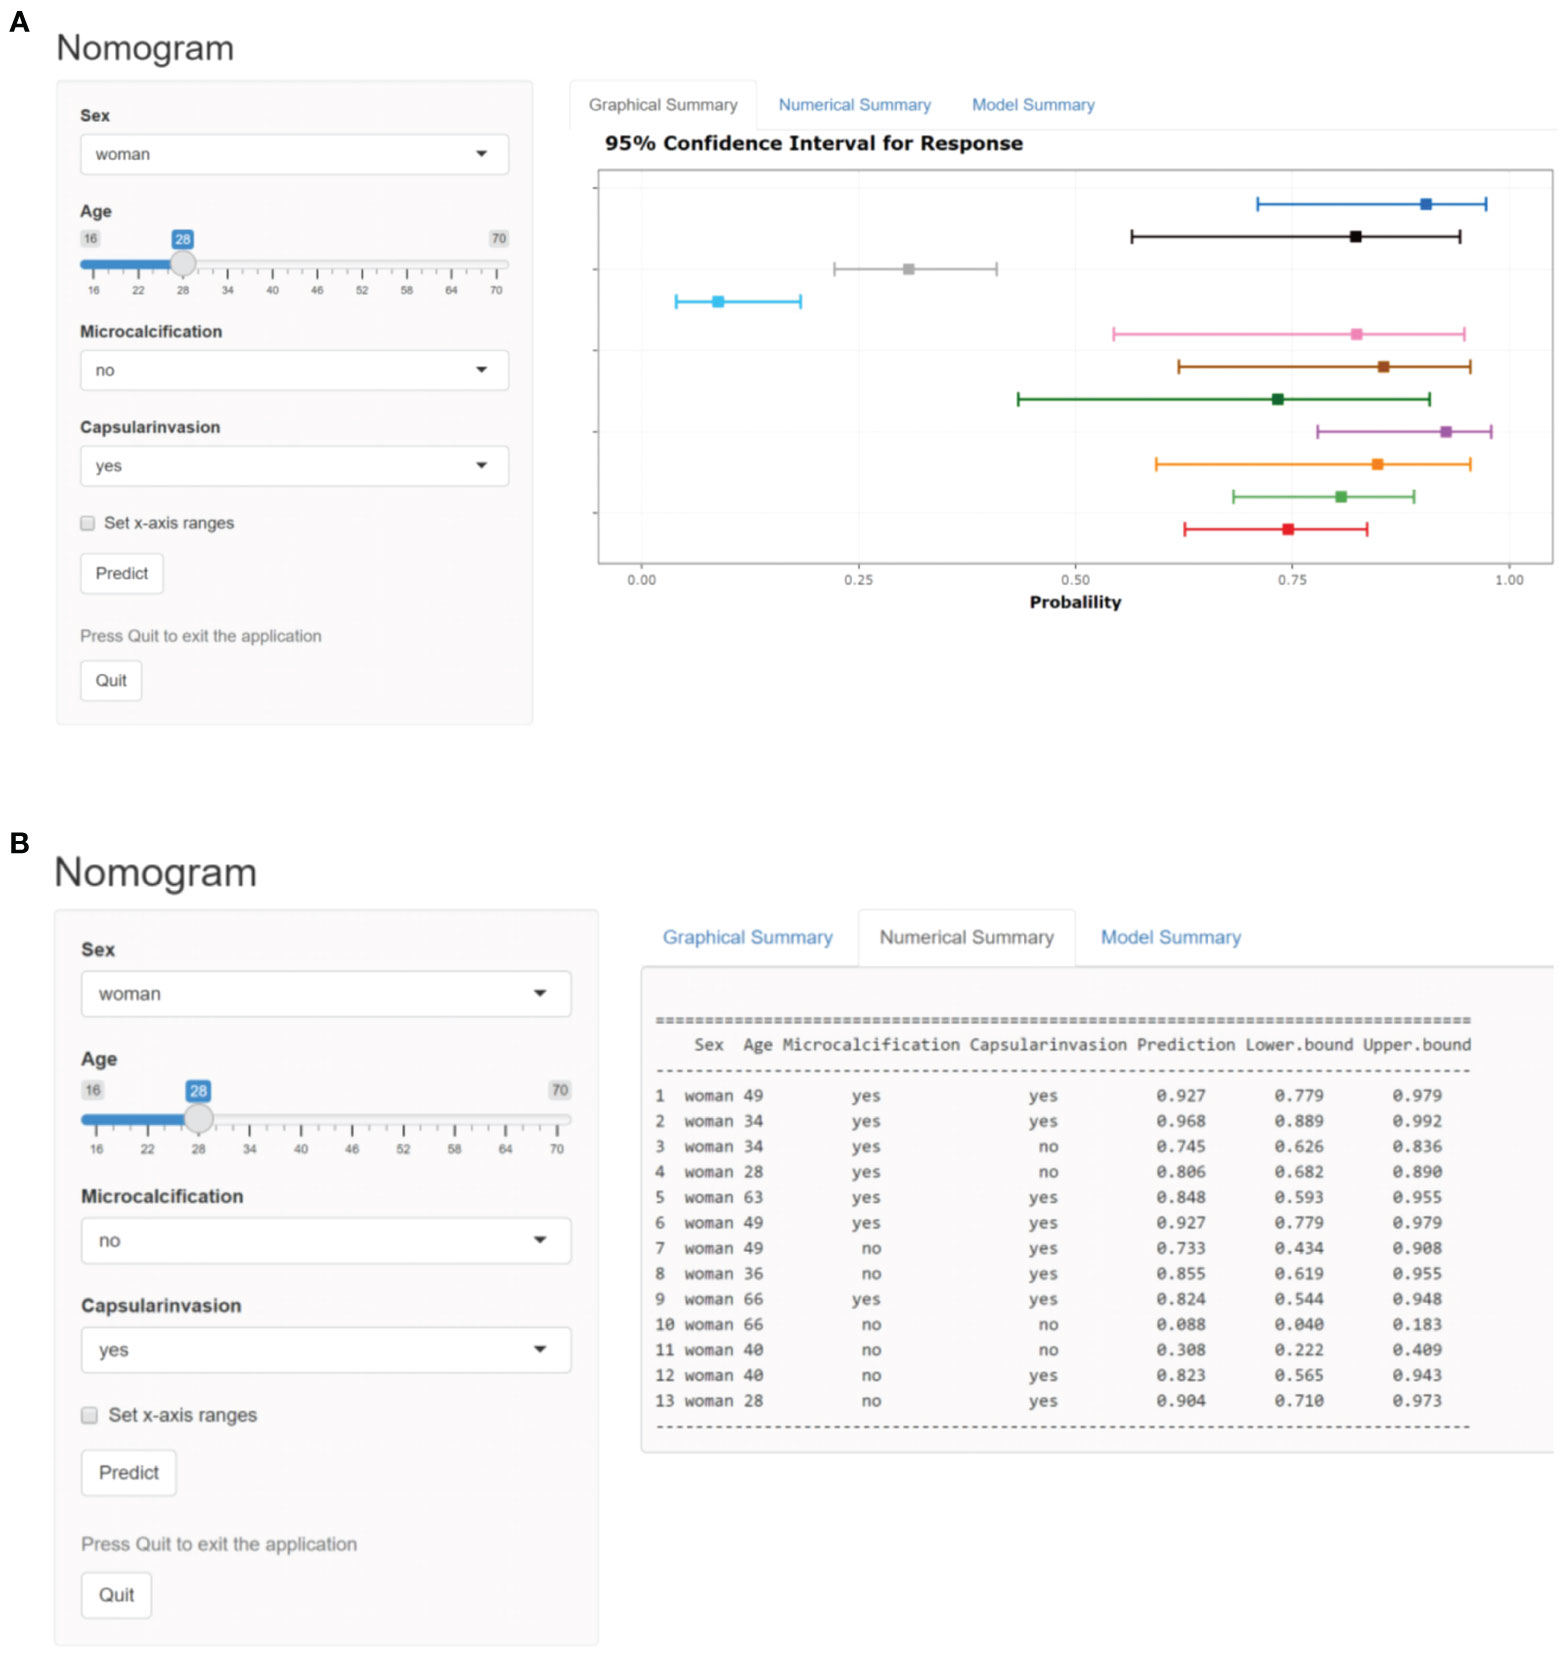Click upper bound value 0.992 in the table
This screenshot has width=1559, height=1659.
click(x=1417, y=1122)
